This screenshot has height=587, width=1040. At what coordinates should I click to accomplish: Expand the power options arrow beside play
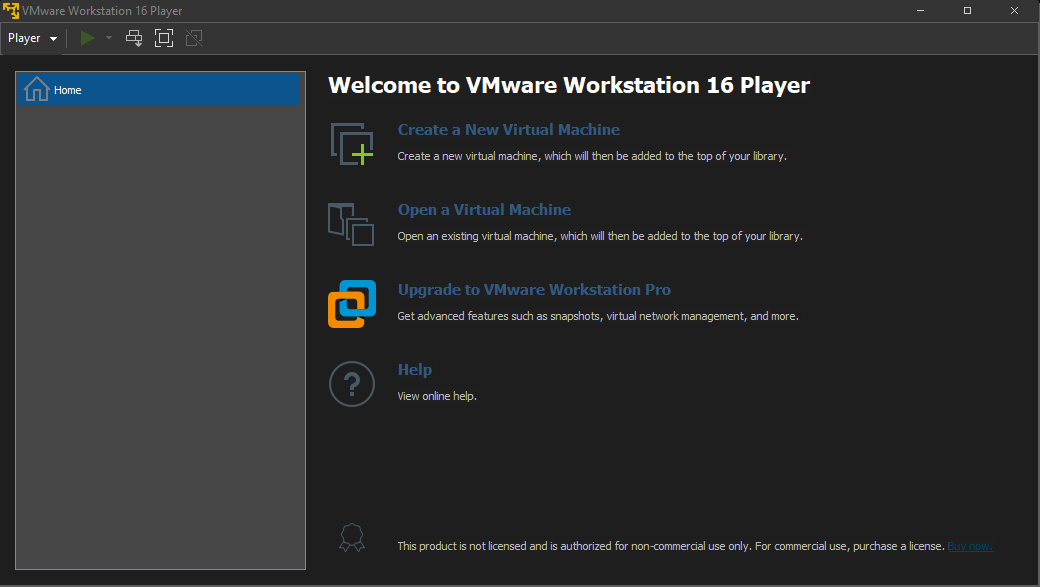(109, 38)
